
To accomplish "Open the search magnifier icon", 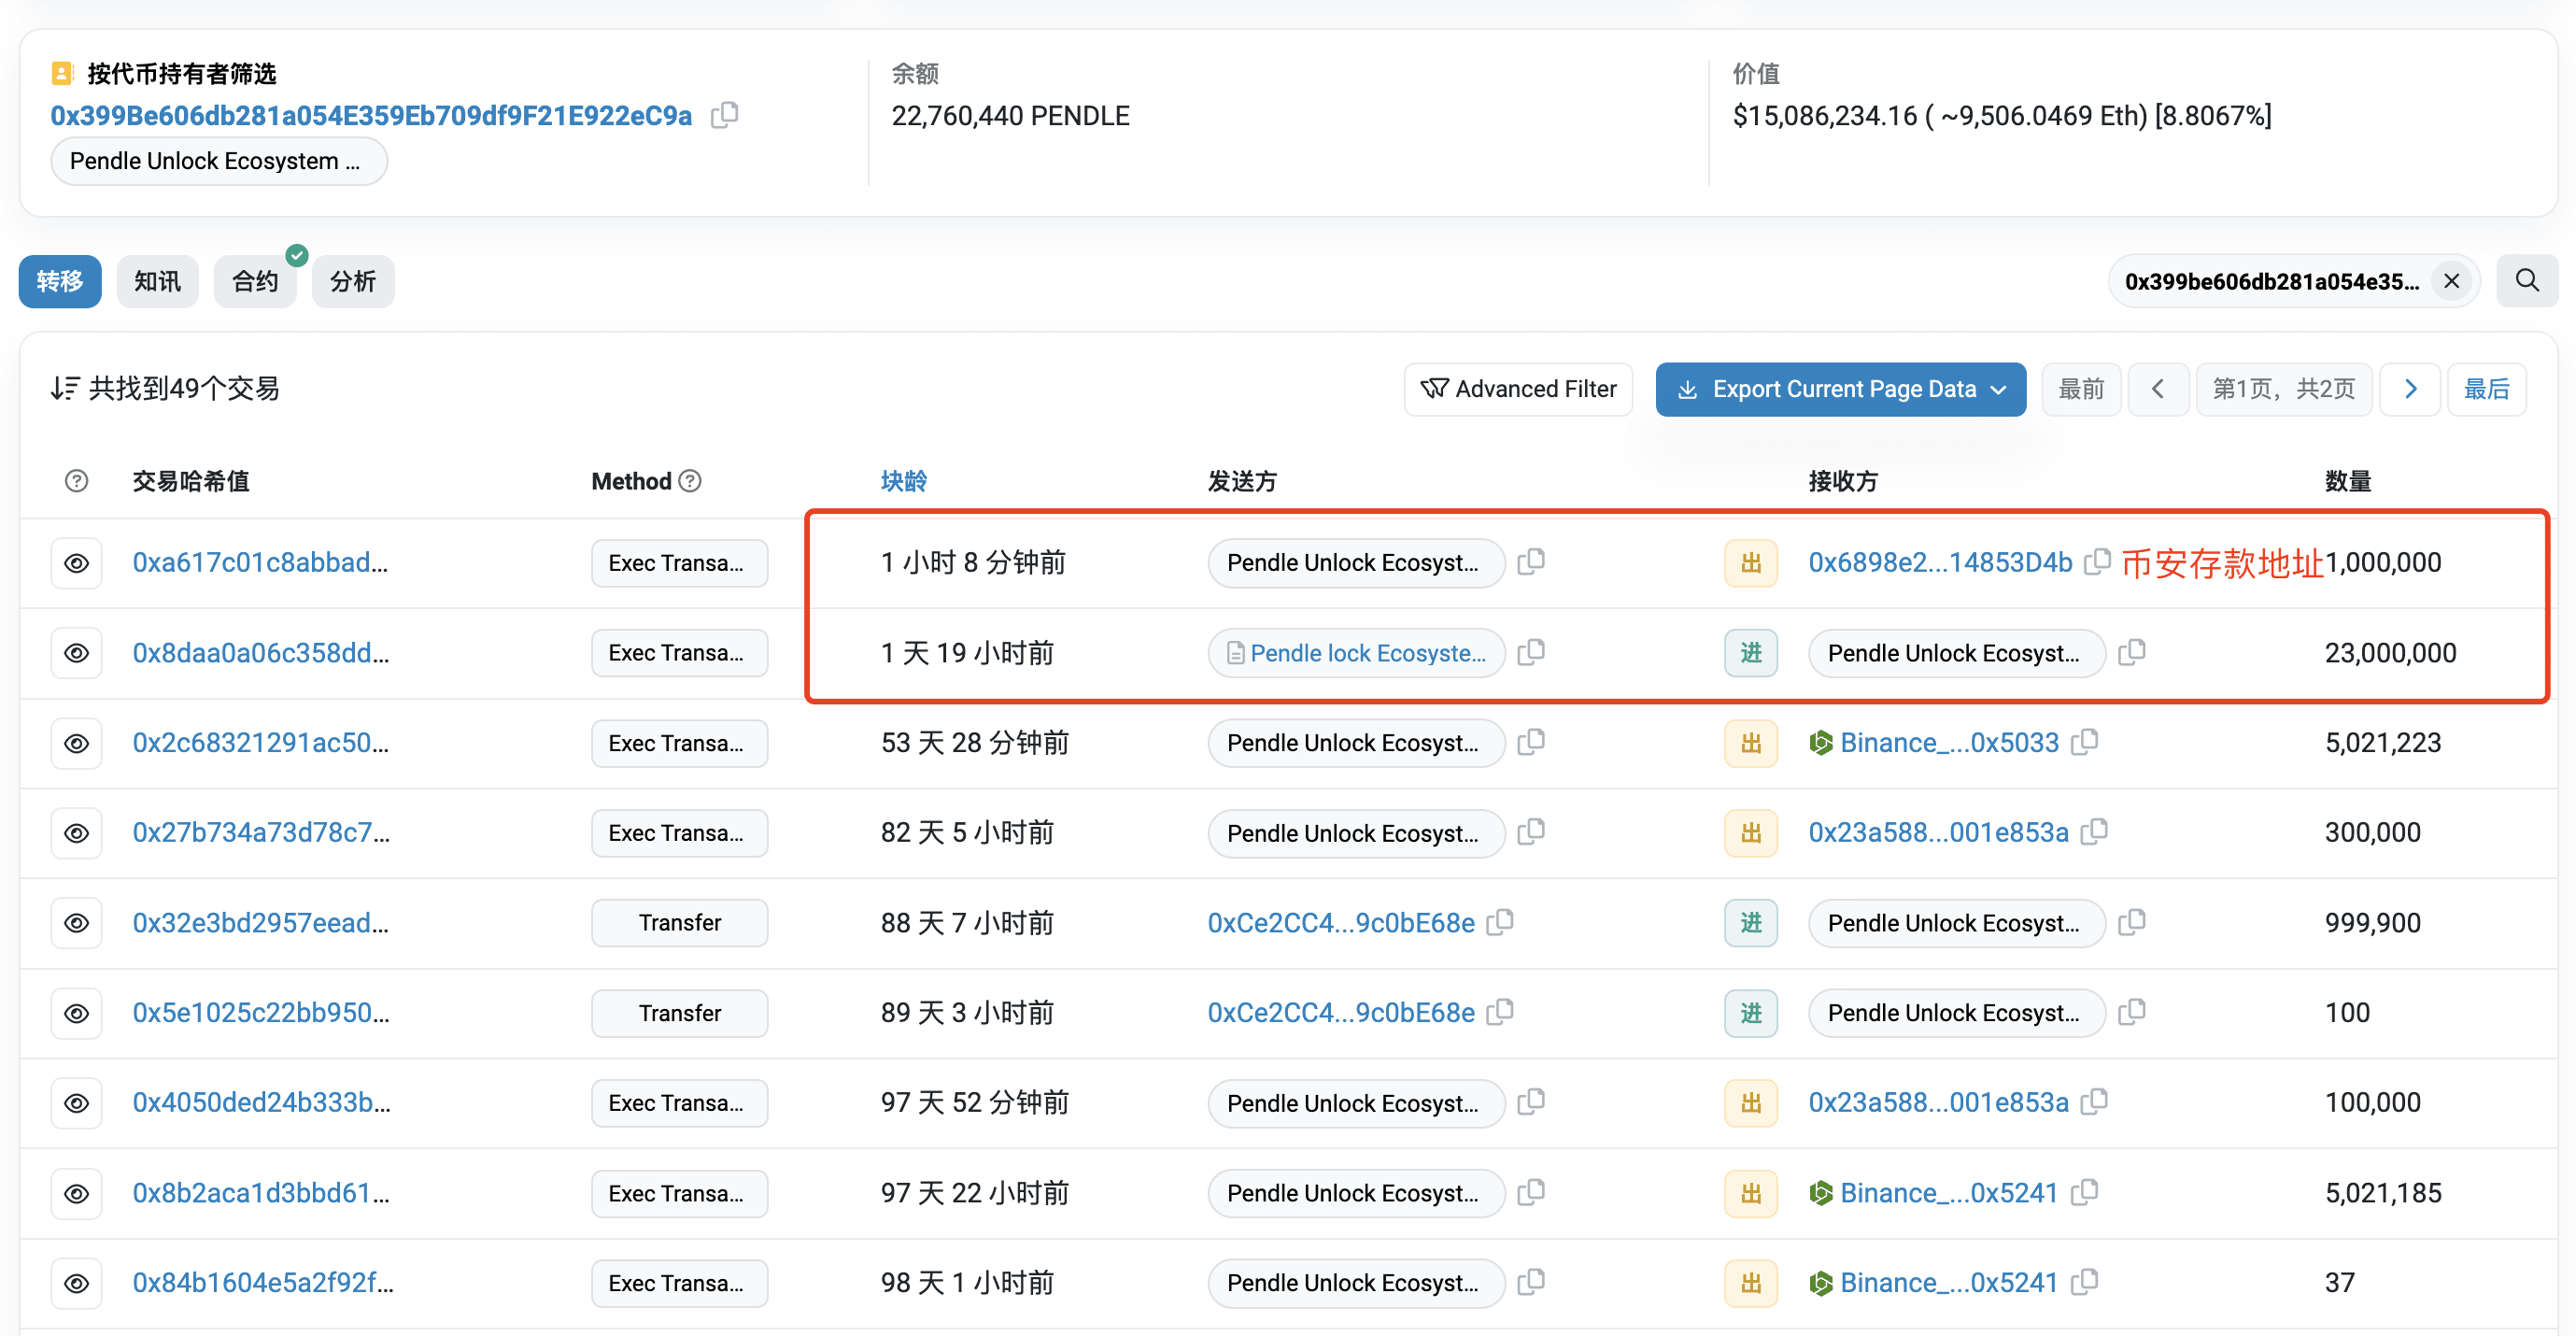I will 2527,281.
